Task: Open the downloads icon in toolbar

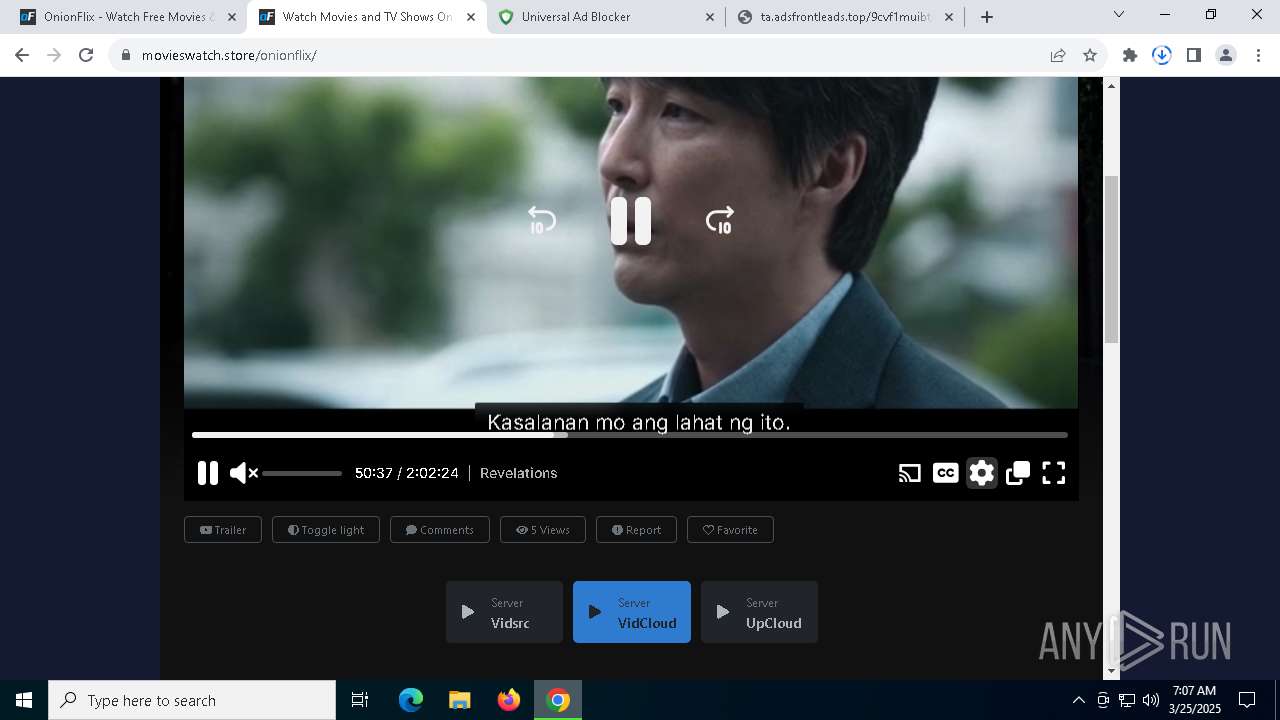Action: tap(1162, 55)
